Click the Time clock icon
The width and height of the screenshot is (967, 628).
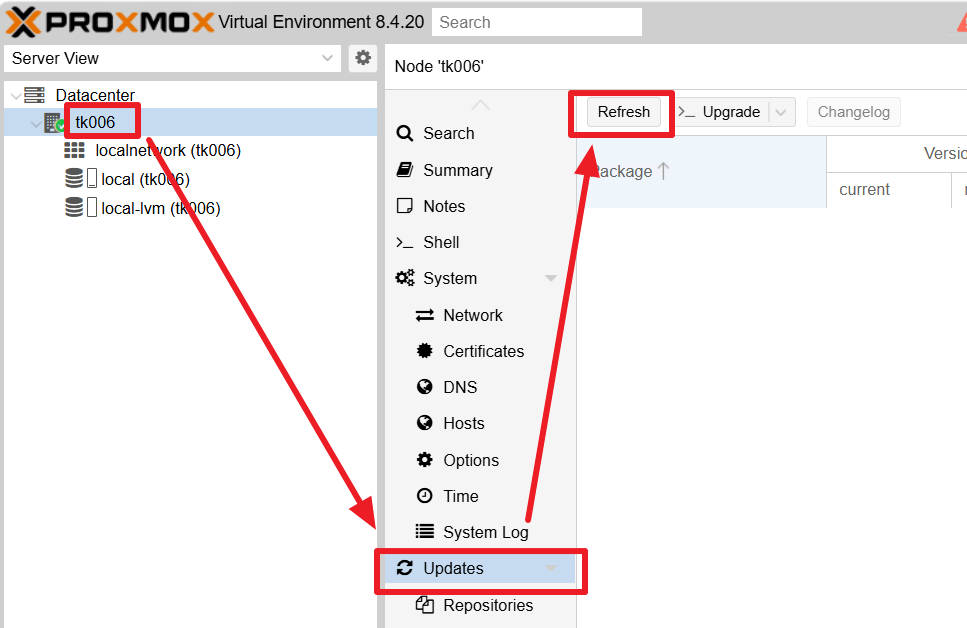point(424,495)
